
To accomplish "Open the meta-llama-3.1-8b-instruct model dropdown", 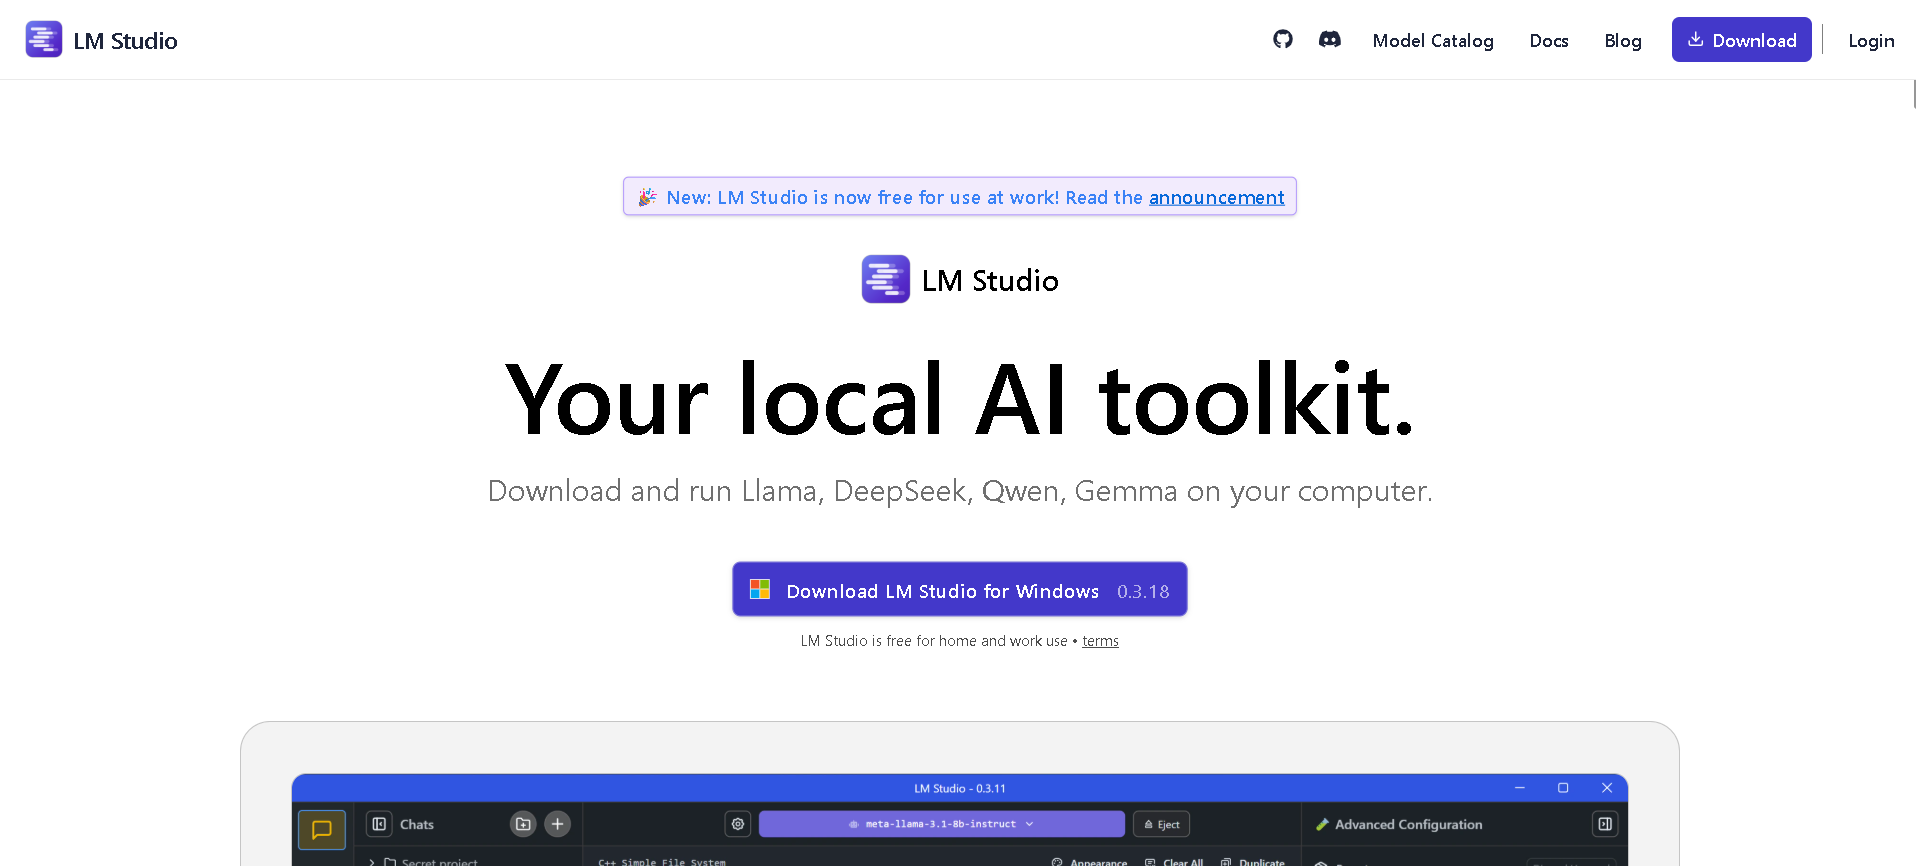I will click(x=941, y=824).
